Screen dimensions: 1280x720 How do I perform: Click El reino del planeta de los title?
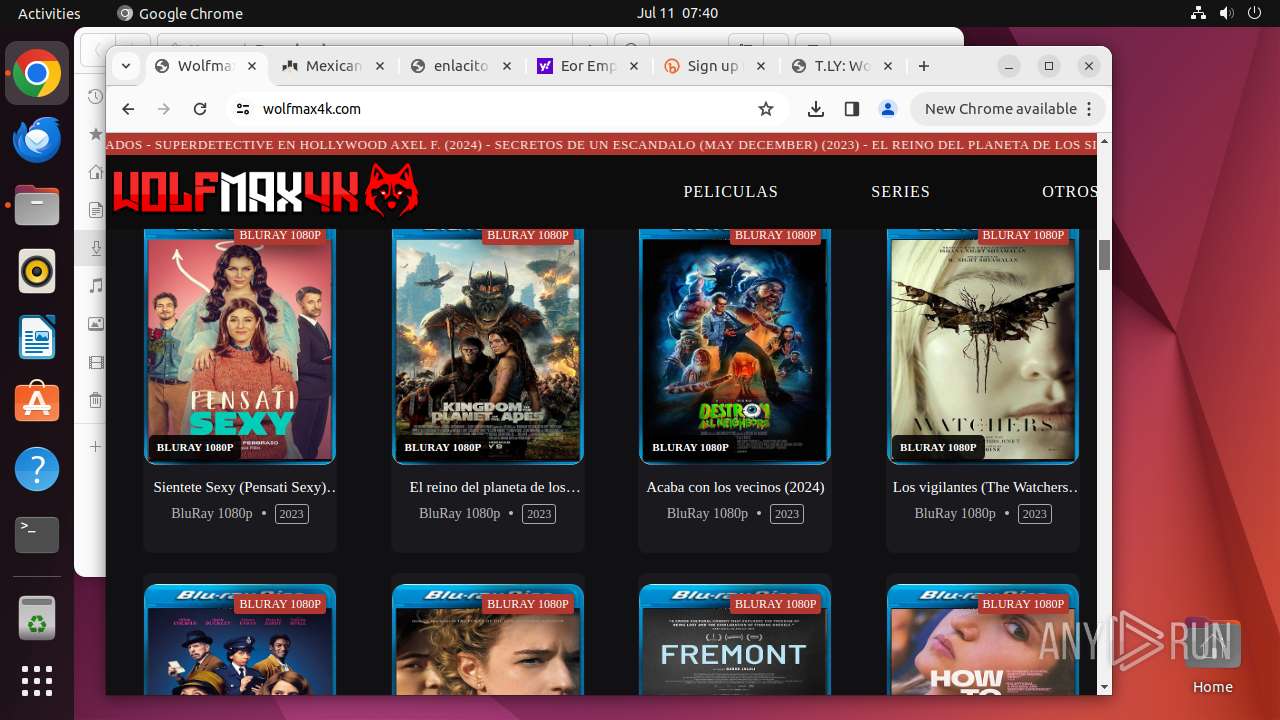coord(495,488)
